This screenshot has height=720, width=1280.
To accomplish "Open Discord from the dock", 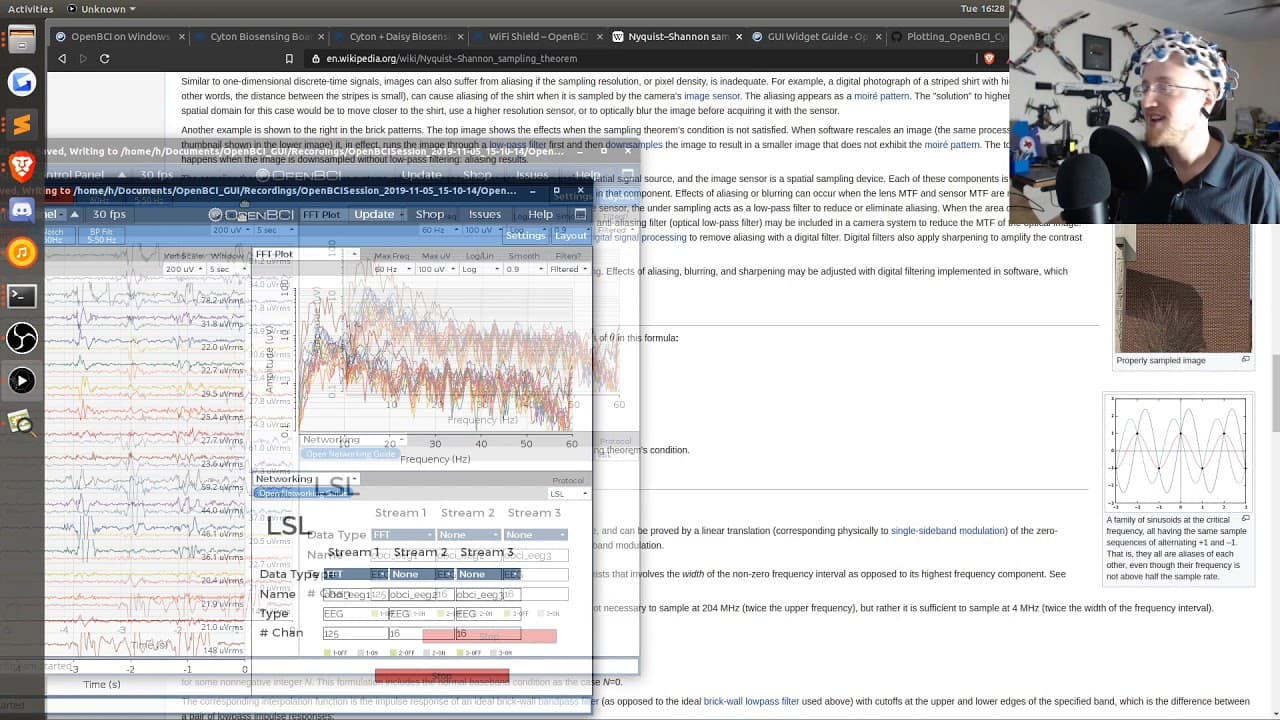I will 22,210.
